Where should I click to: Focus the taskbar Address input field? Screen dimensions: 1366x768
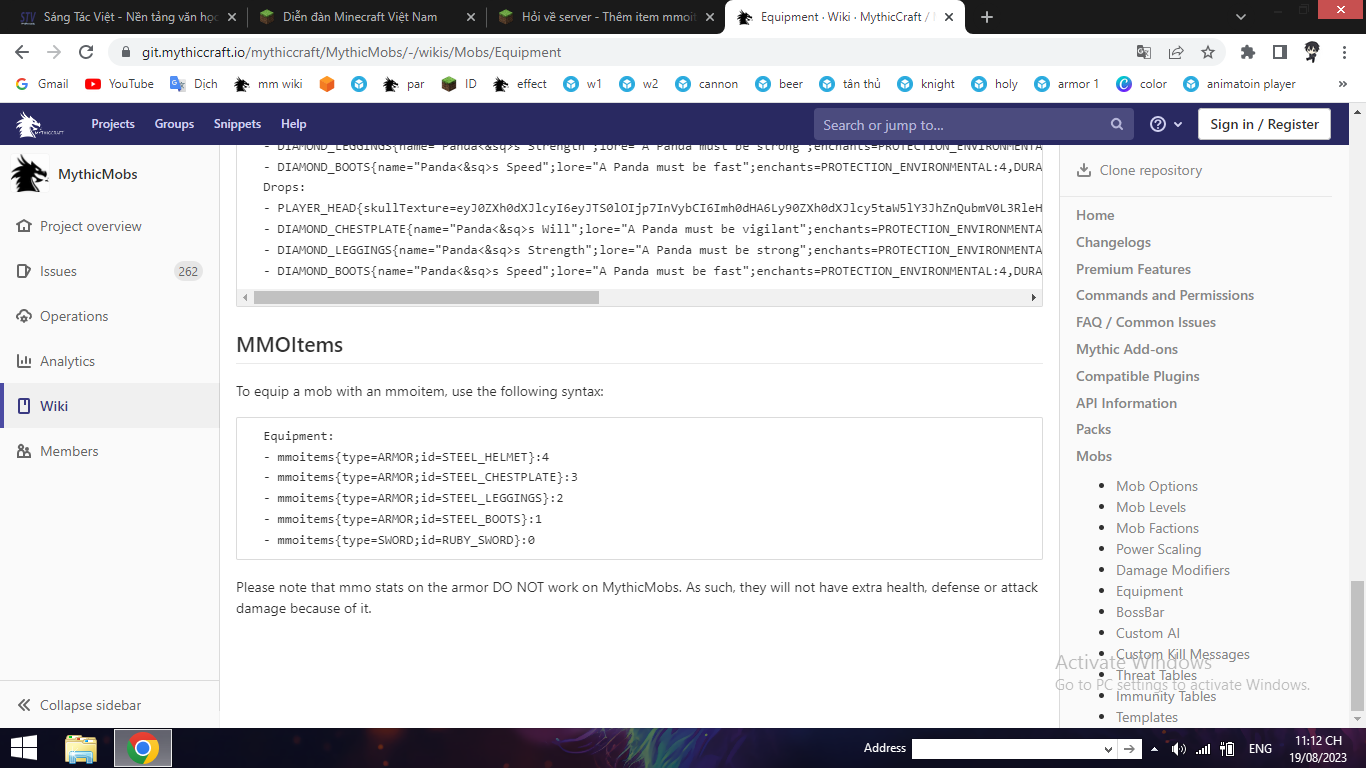coord(1006,749)
